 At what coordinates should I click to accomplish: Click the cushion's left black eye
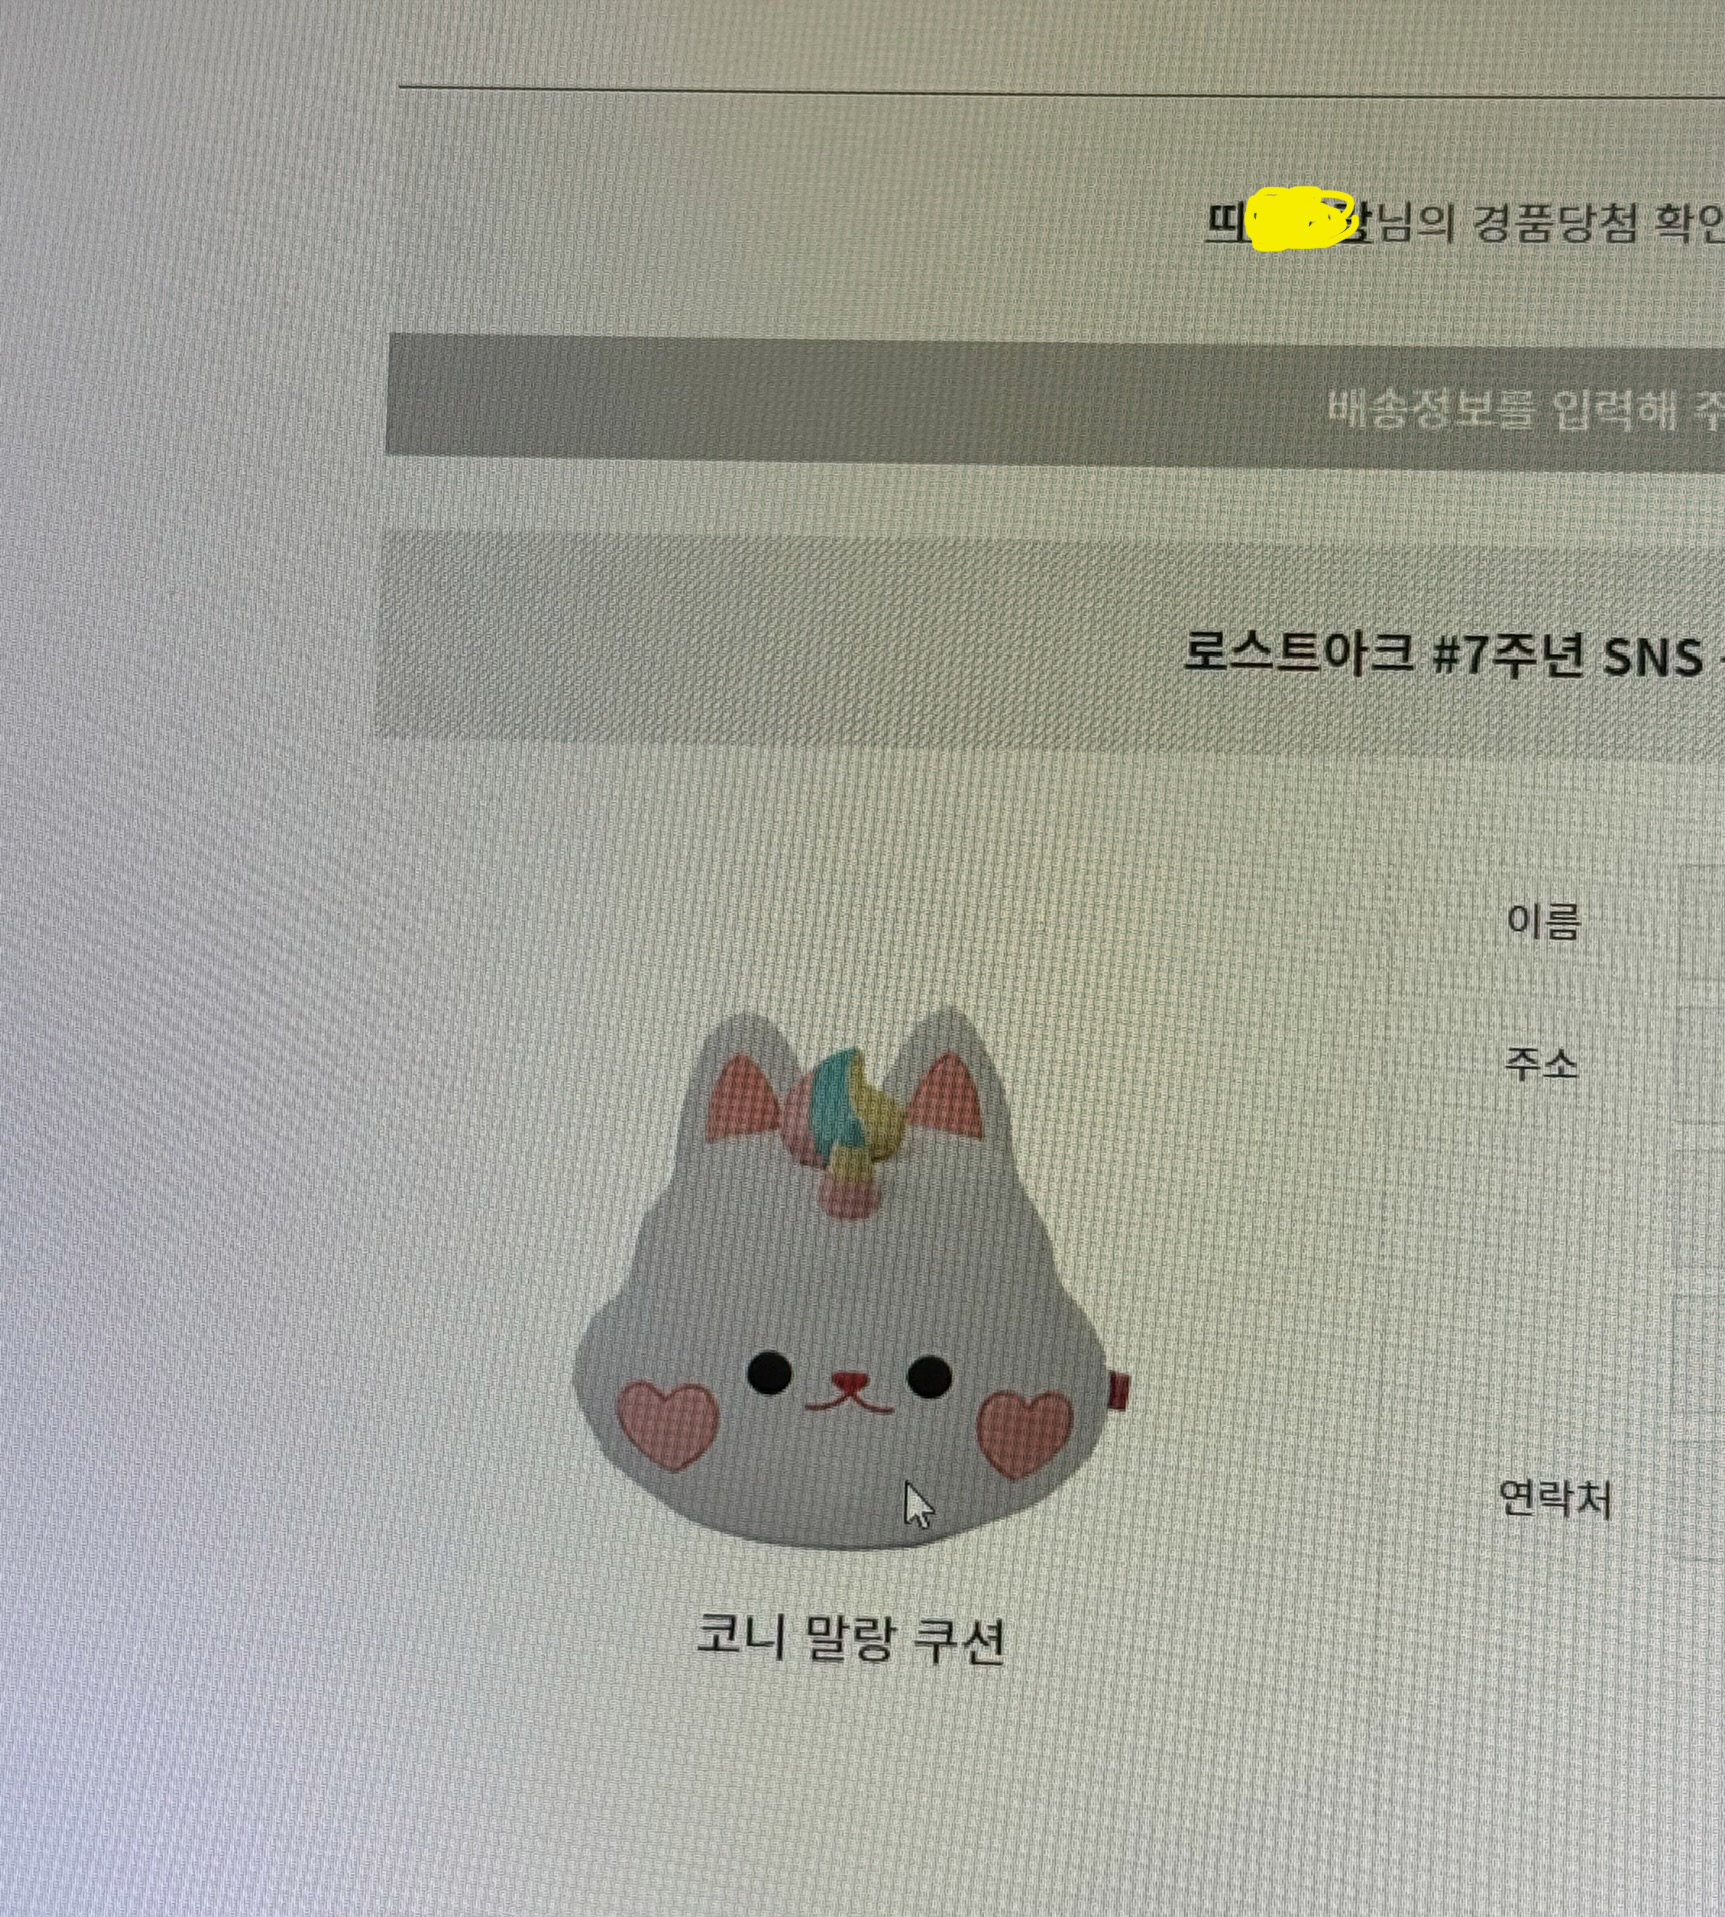769,1373
